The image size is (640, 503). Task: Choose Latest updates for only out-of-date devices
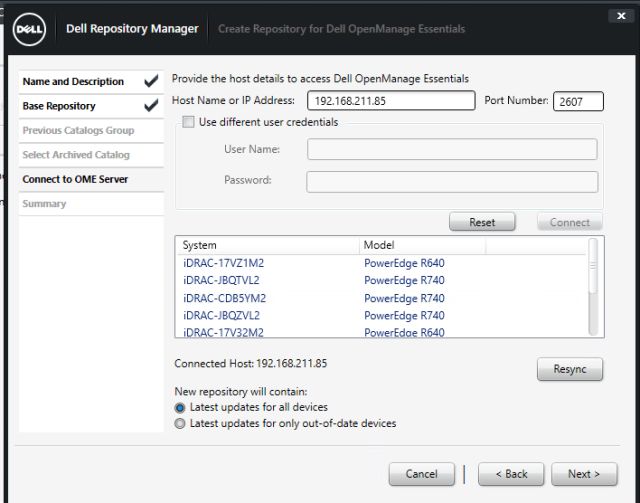tap(180, 423)
